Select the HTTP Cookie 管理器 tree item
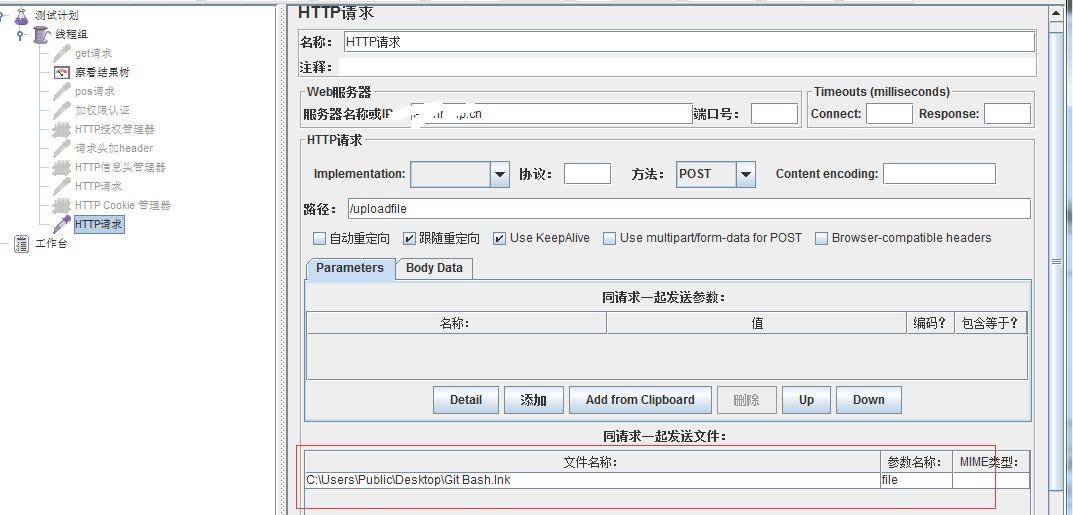The height and width of the screenshot is (515, 1073). coord(122,205)
